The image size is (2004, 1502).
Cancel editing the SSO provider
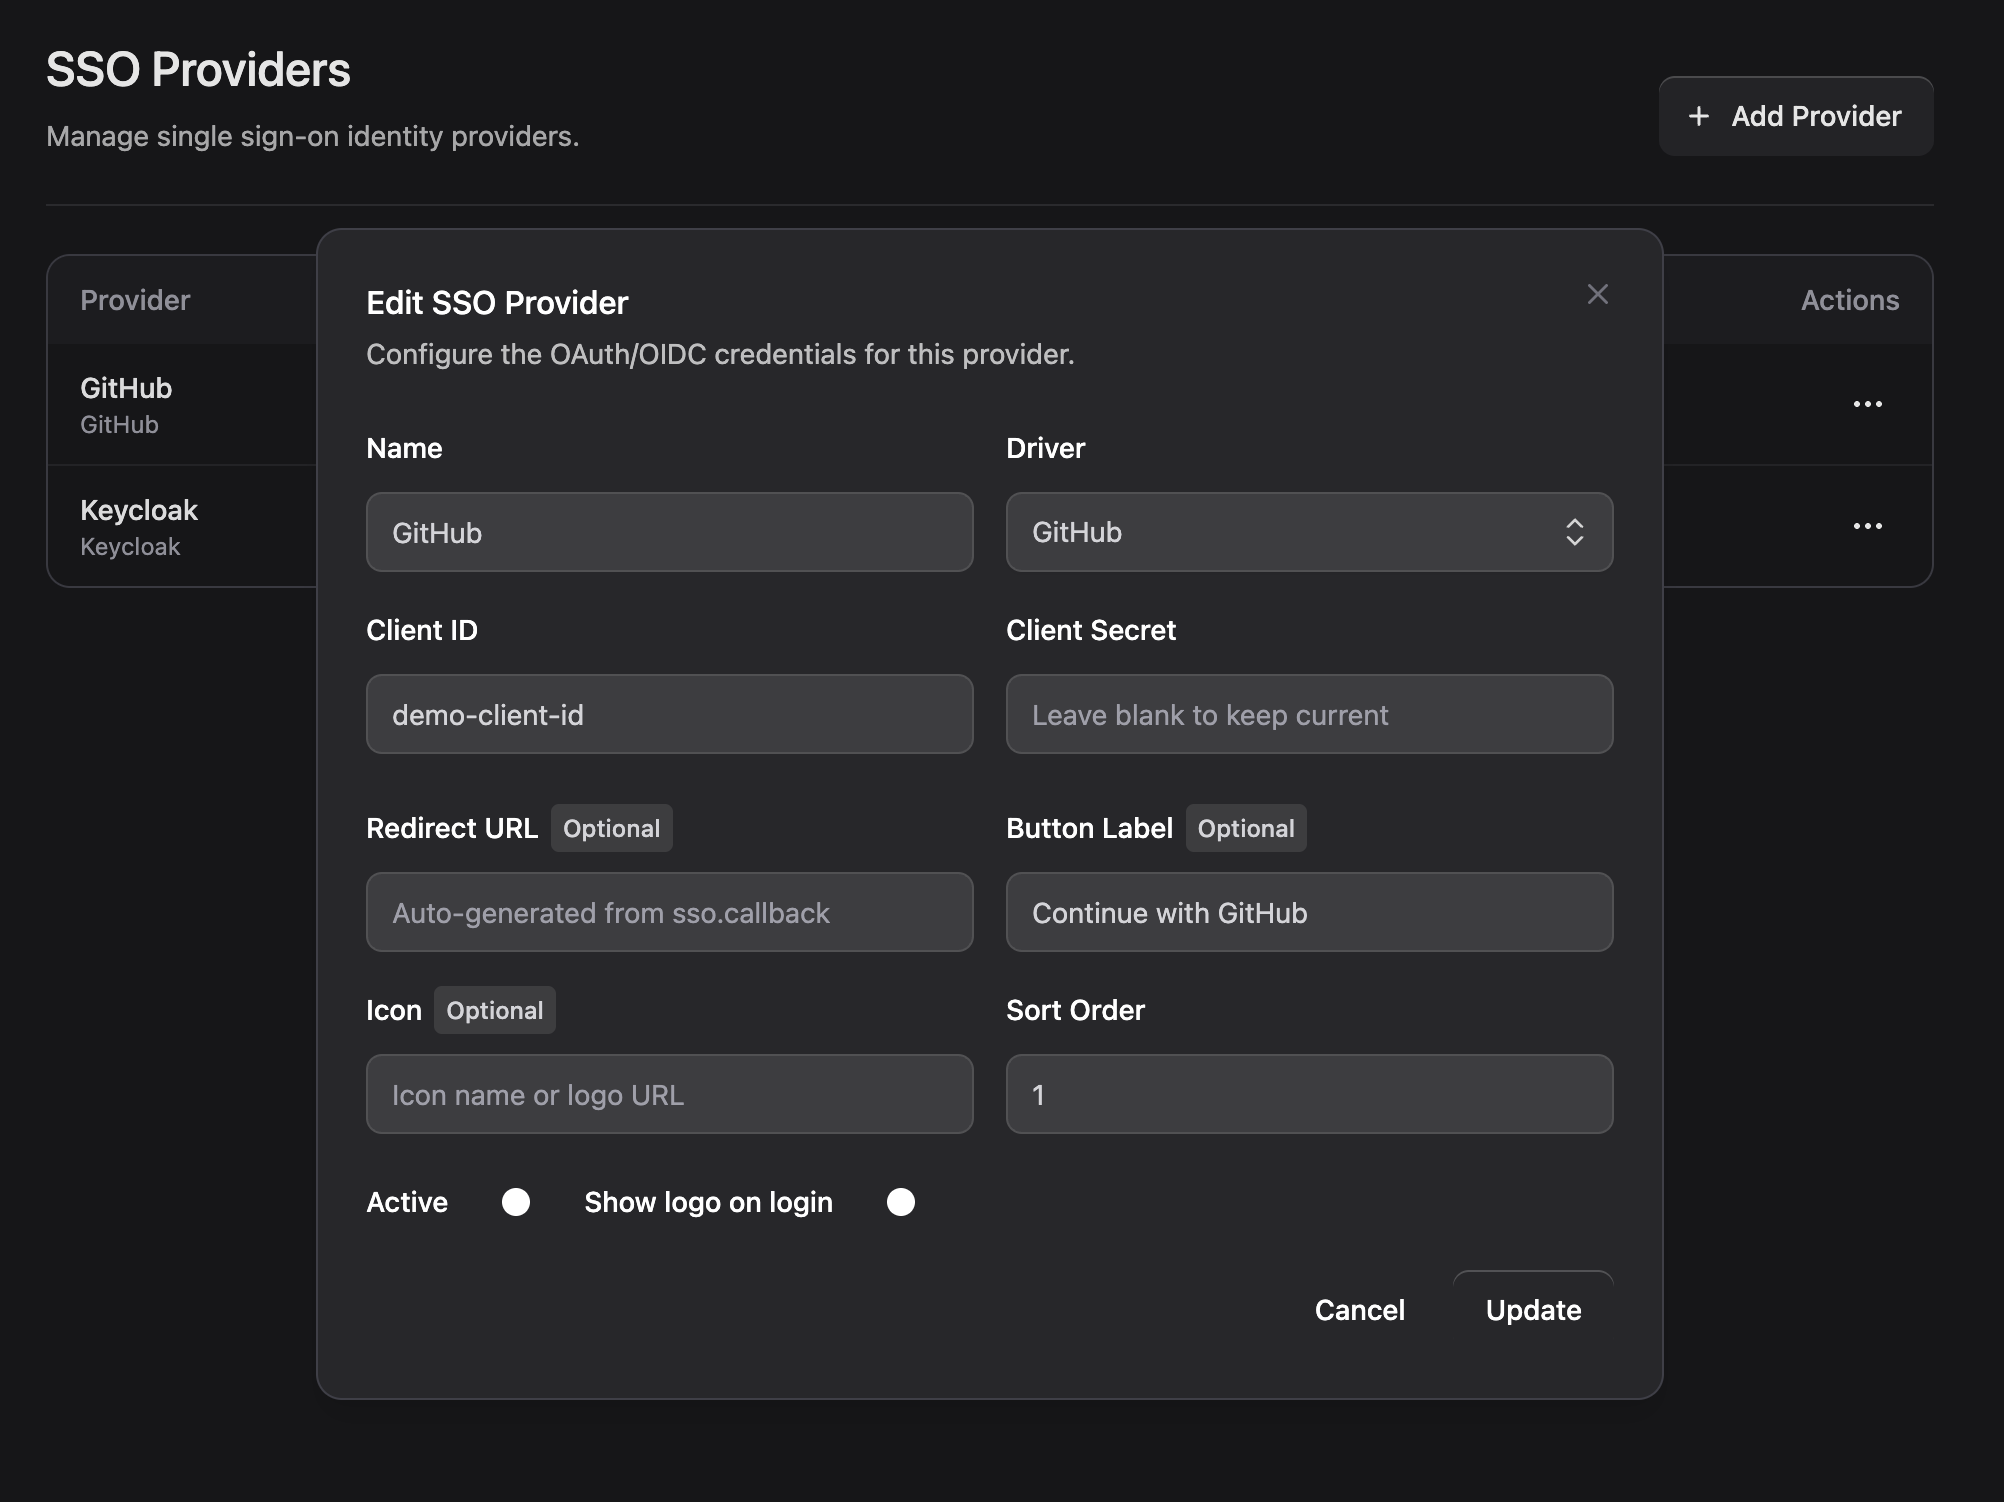1359,1310
